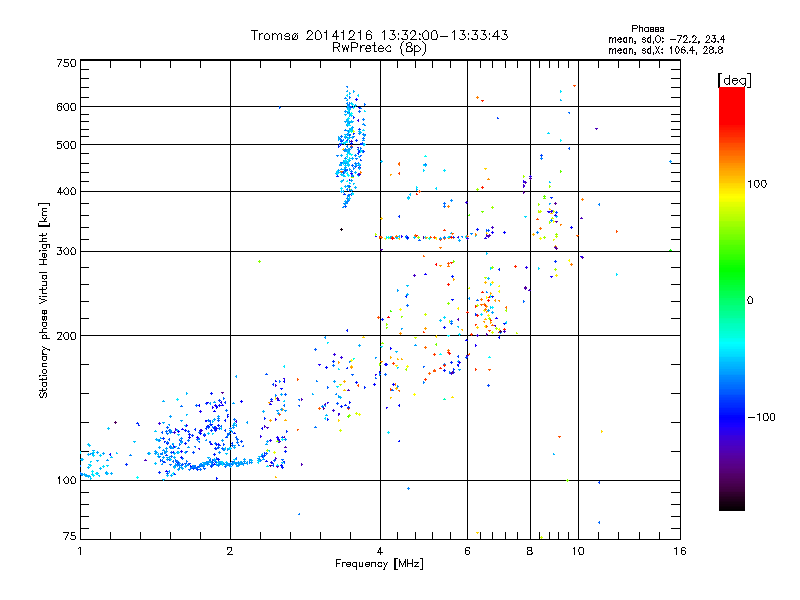Screen dimensions: 800x600
Task: Click the x-axis tick label '10'
Action: (x=578, y=551)
